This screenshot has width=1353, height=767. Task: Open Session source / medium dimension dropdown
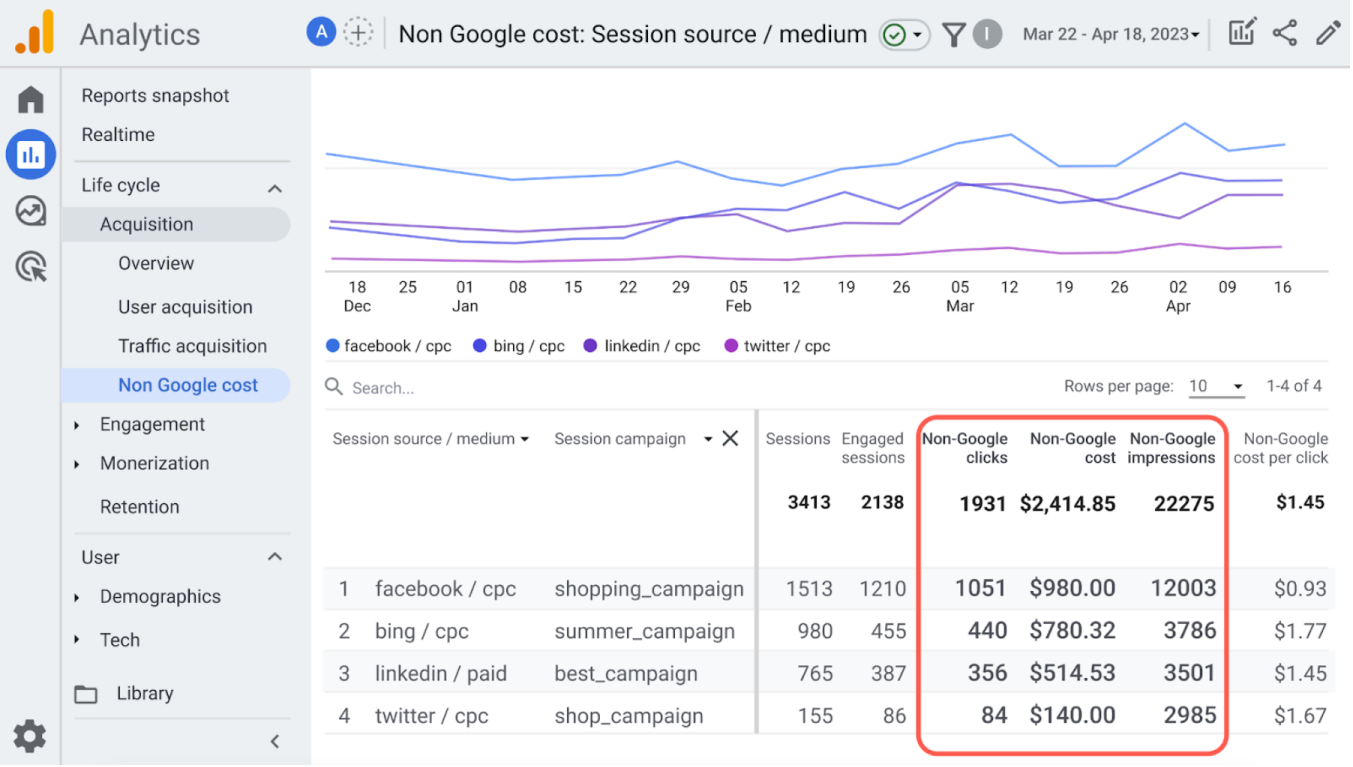point(431,438)
